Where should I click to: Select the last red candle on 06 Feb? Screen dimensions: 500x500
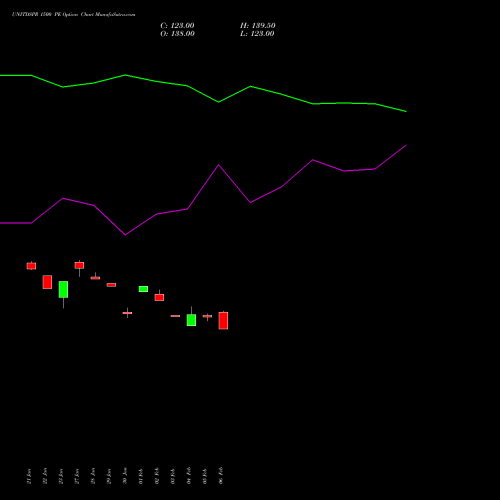[x=223, y=320]
